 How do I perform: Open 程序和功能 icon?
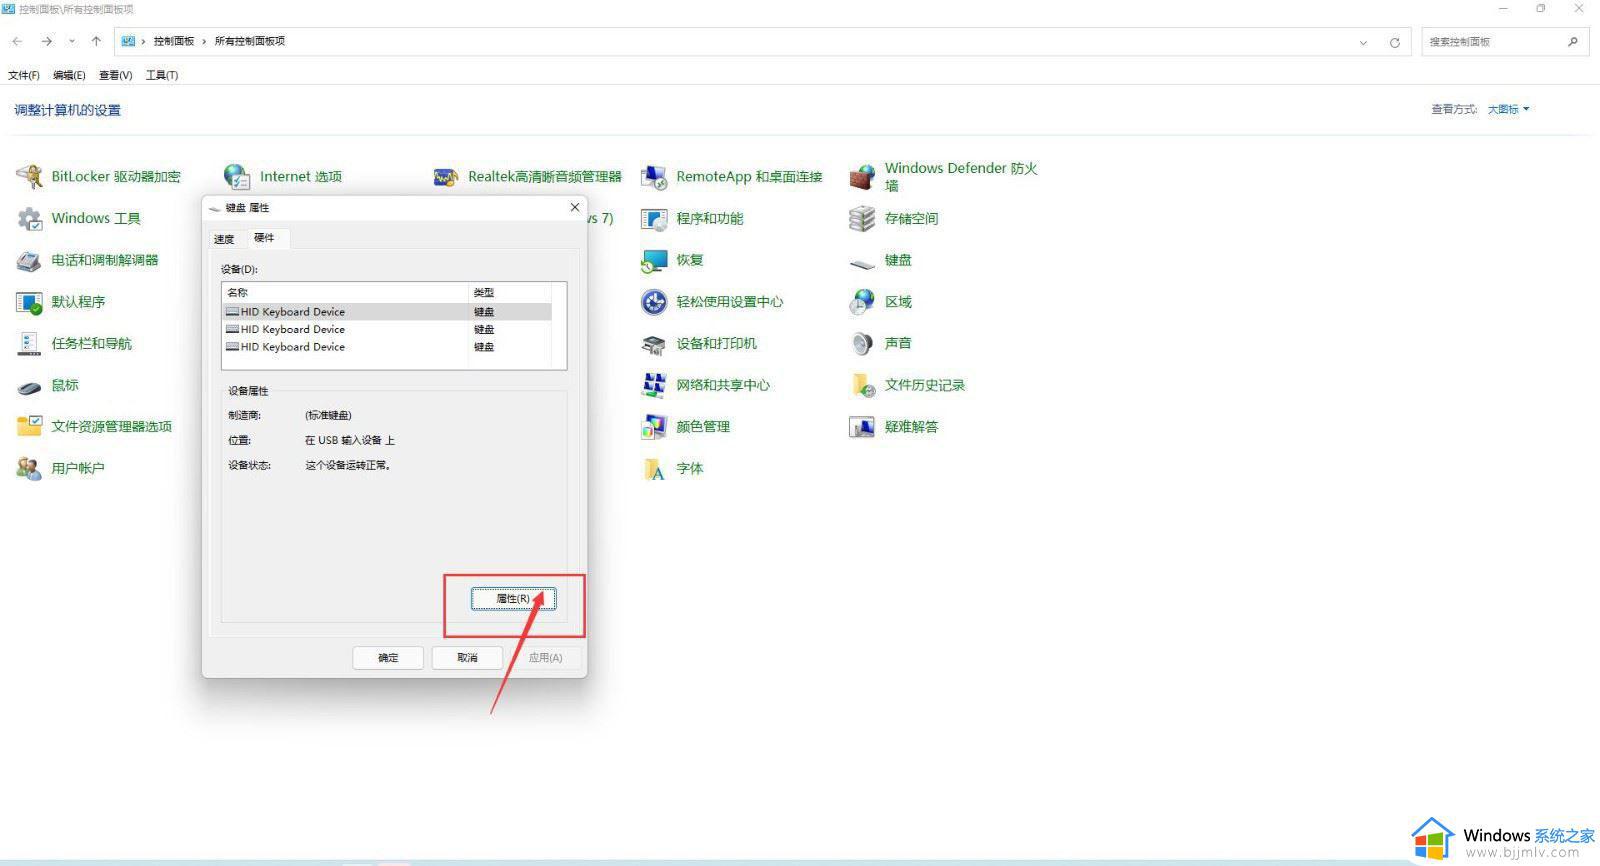click(654, 218)
